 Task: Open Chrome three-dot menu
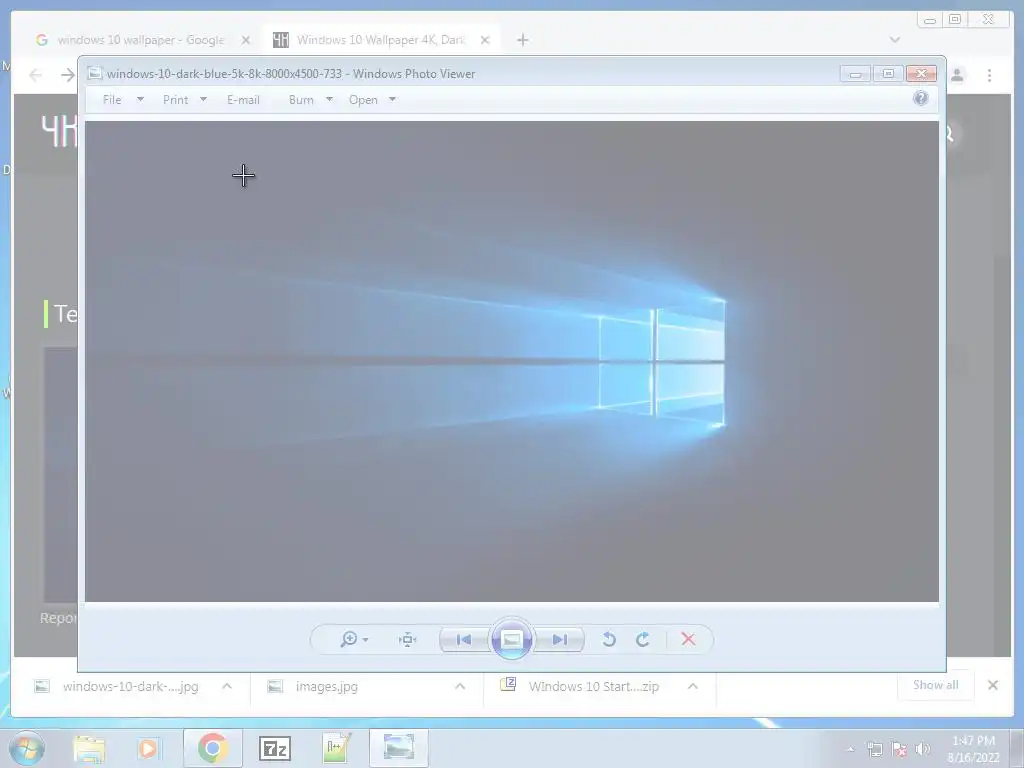pyautogui.click(x=989, y=75)
